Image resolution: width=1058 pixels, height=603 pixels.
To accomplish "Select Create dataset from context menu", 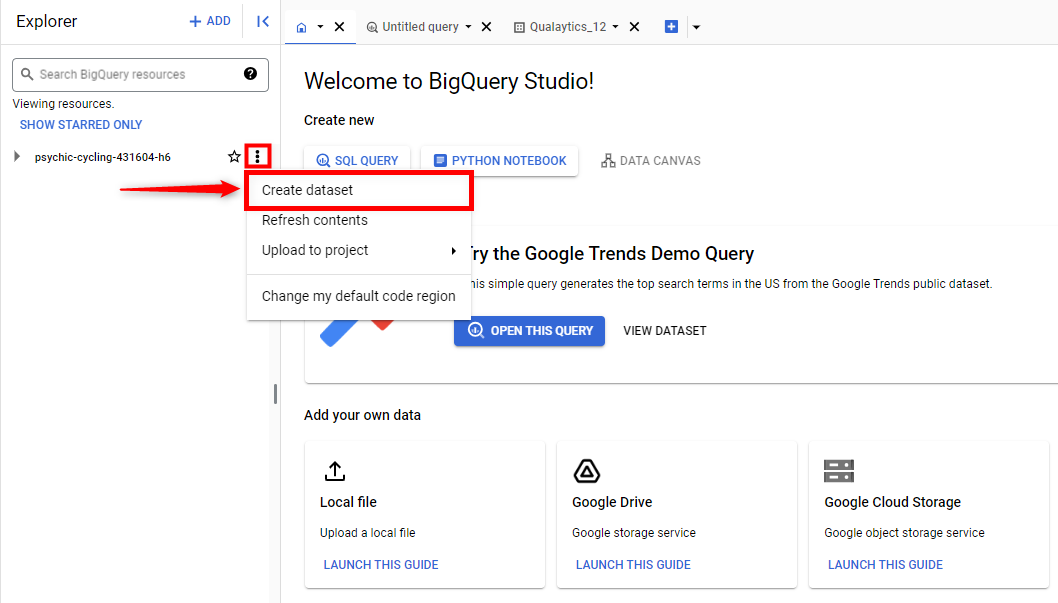I will tap(308, 190).
